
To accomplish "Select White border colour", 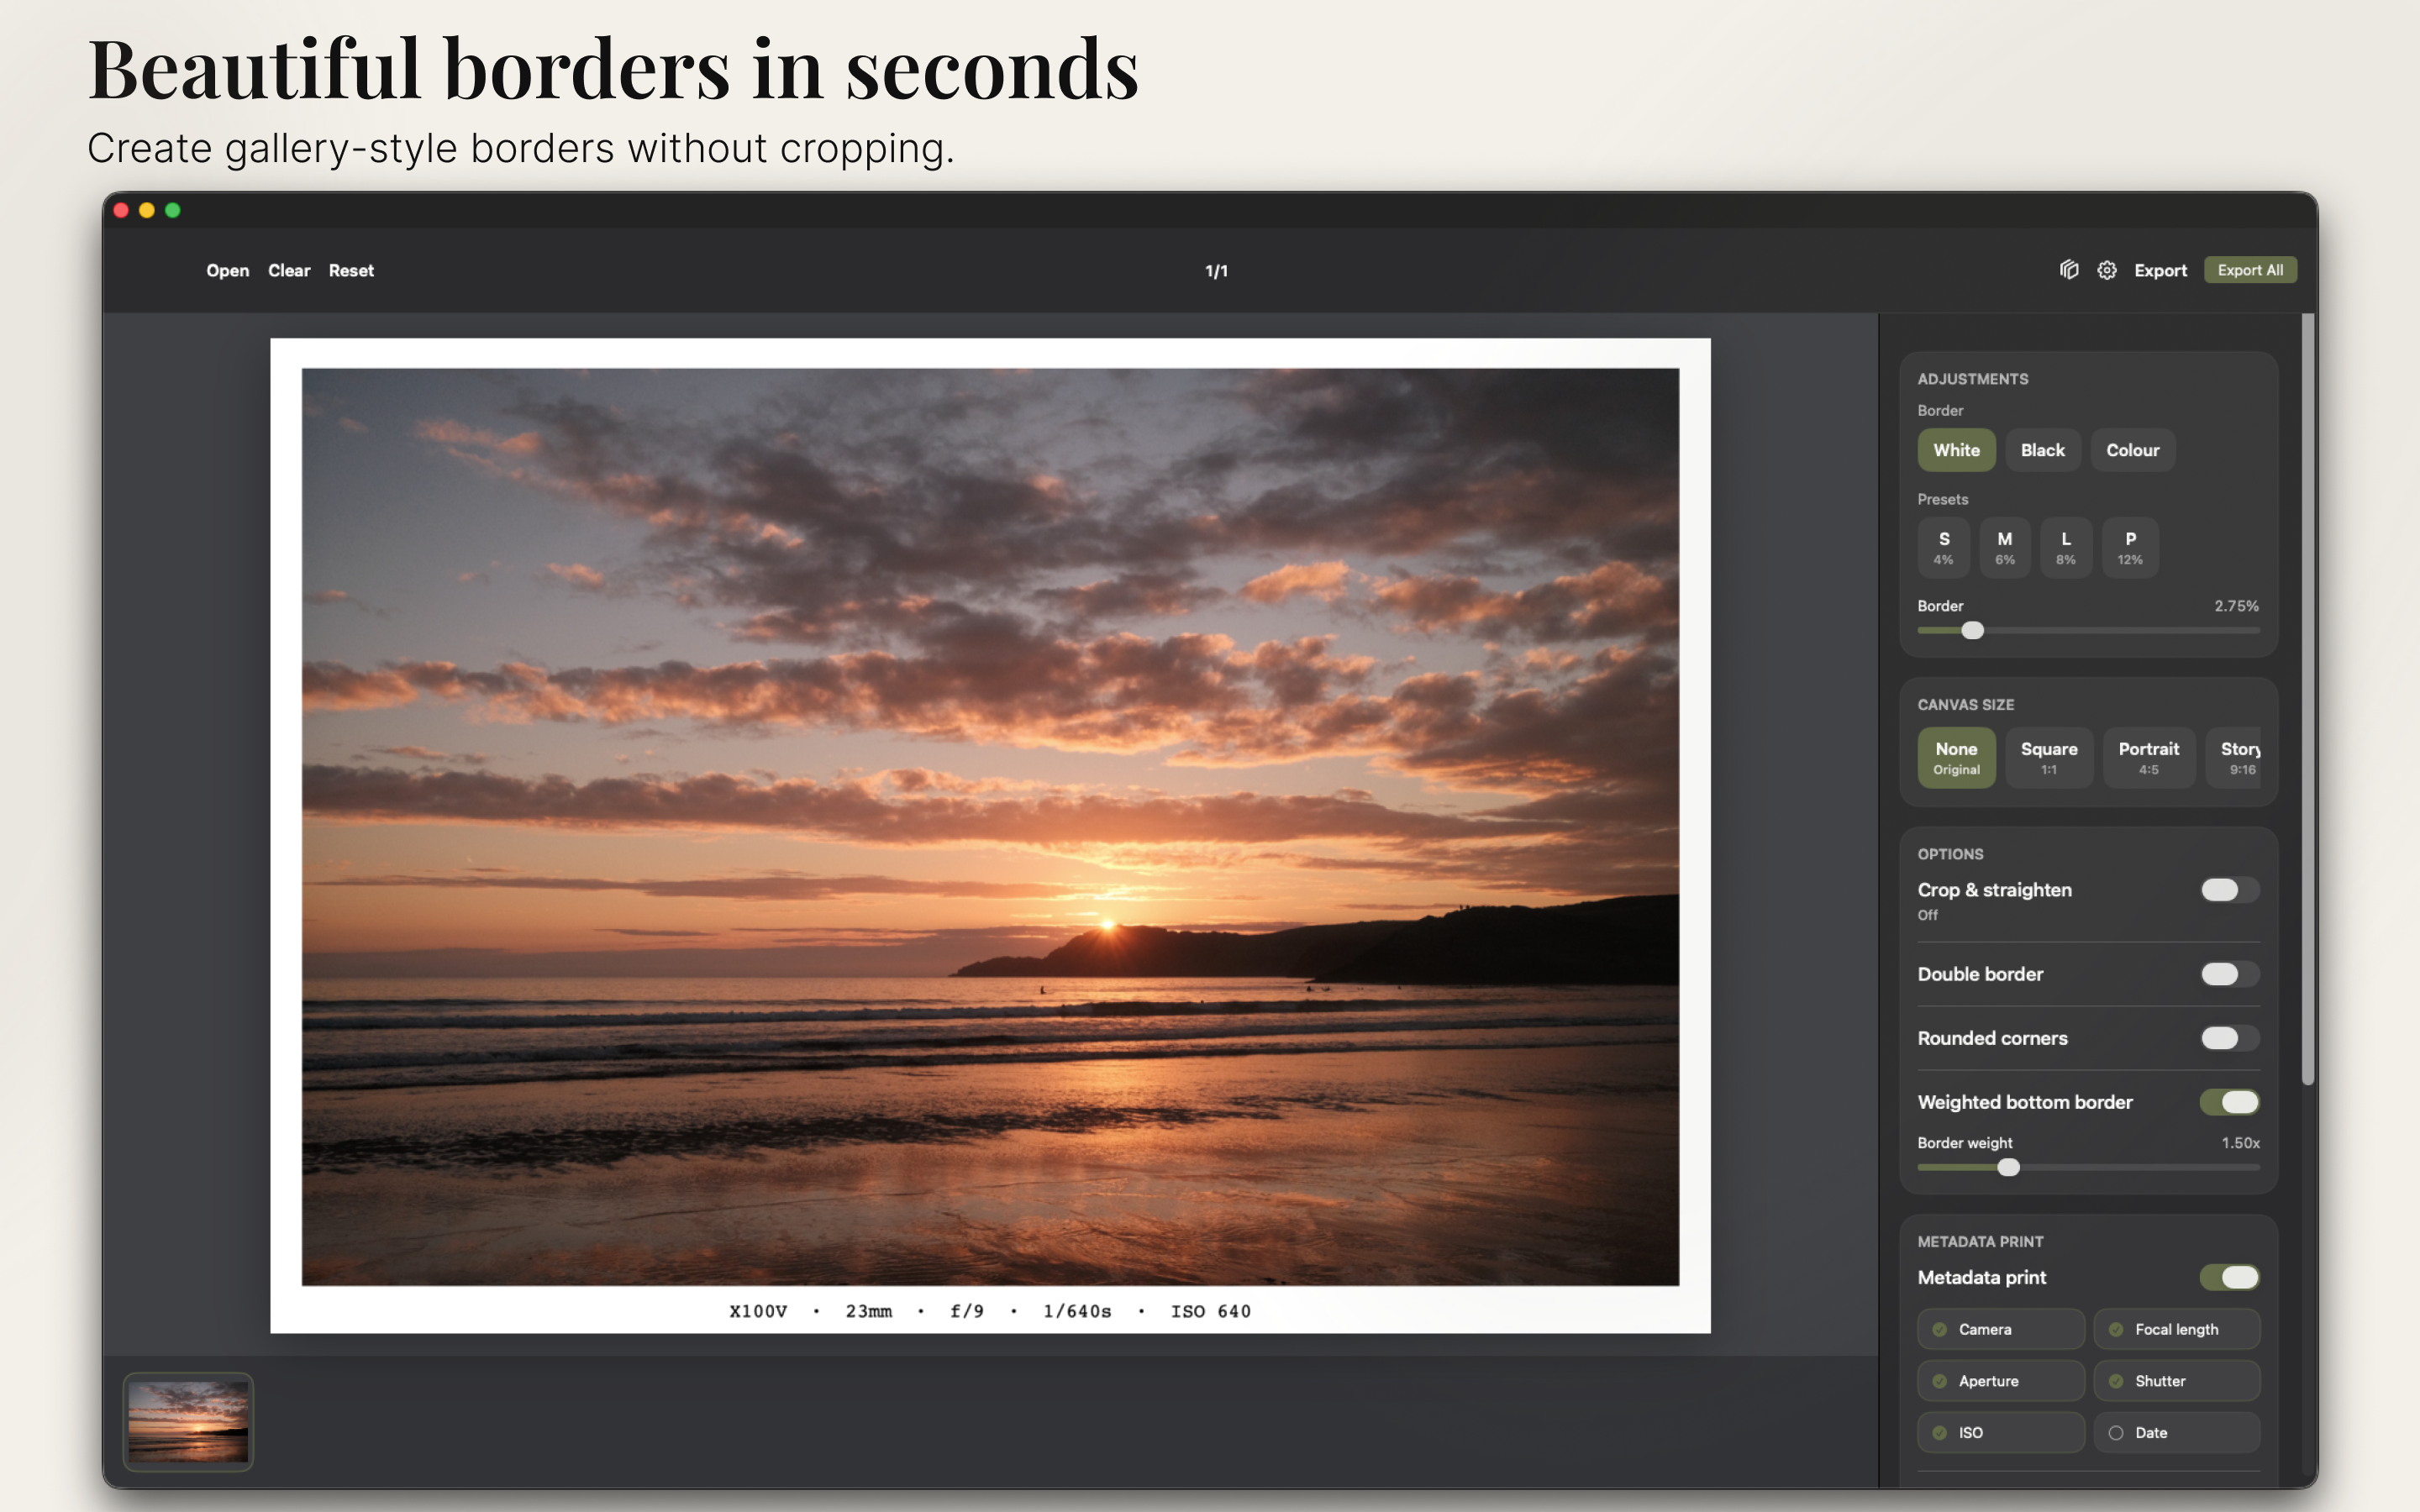I will point(1956,450).
